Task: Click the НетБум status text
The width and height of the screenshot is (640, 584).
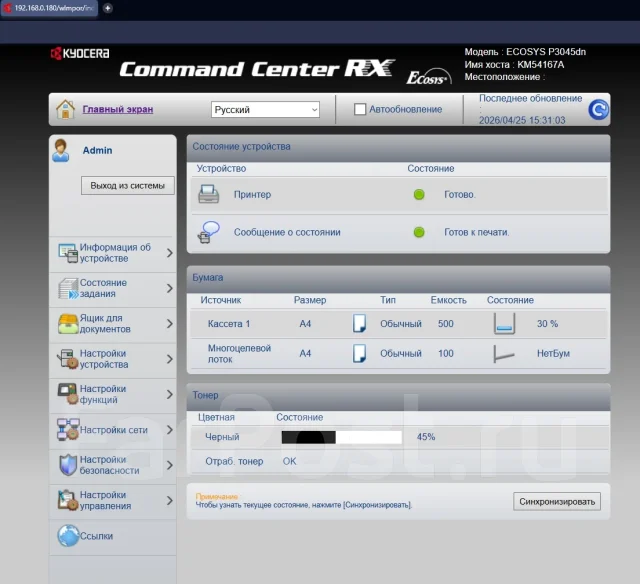Action: tap(553, 353)
